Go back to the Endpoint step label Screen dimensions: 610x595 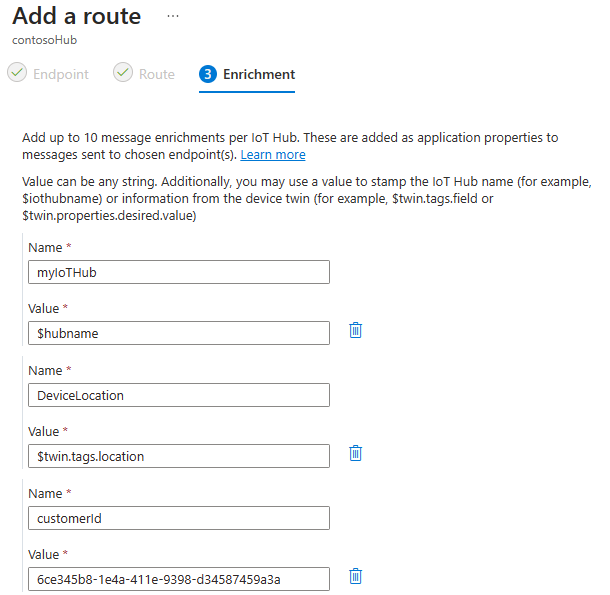coord(61,74)
